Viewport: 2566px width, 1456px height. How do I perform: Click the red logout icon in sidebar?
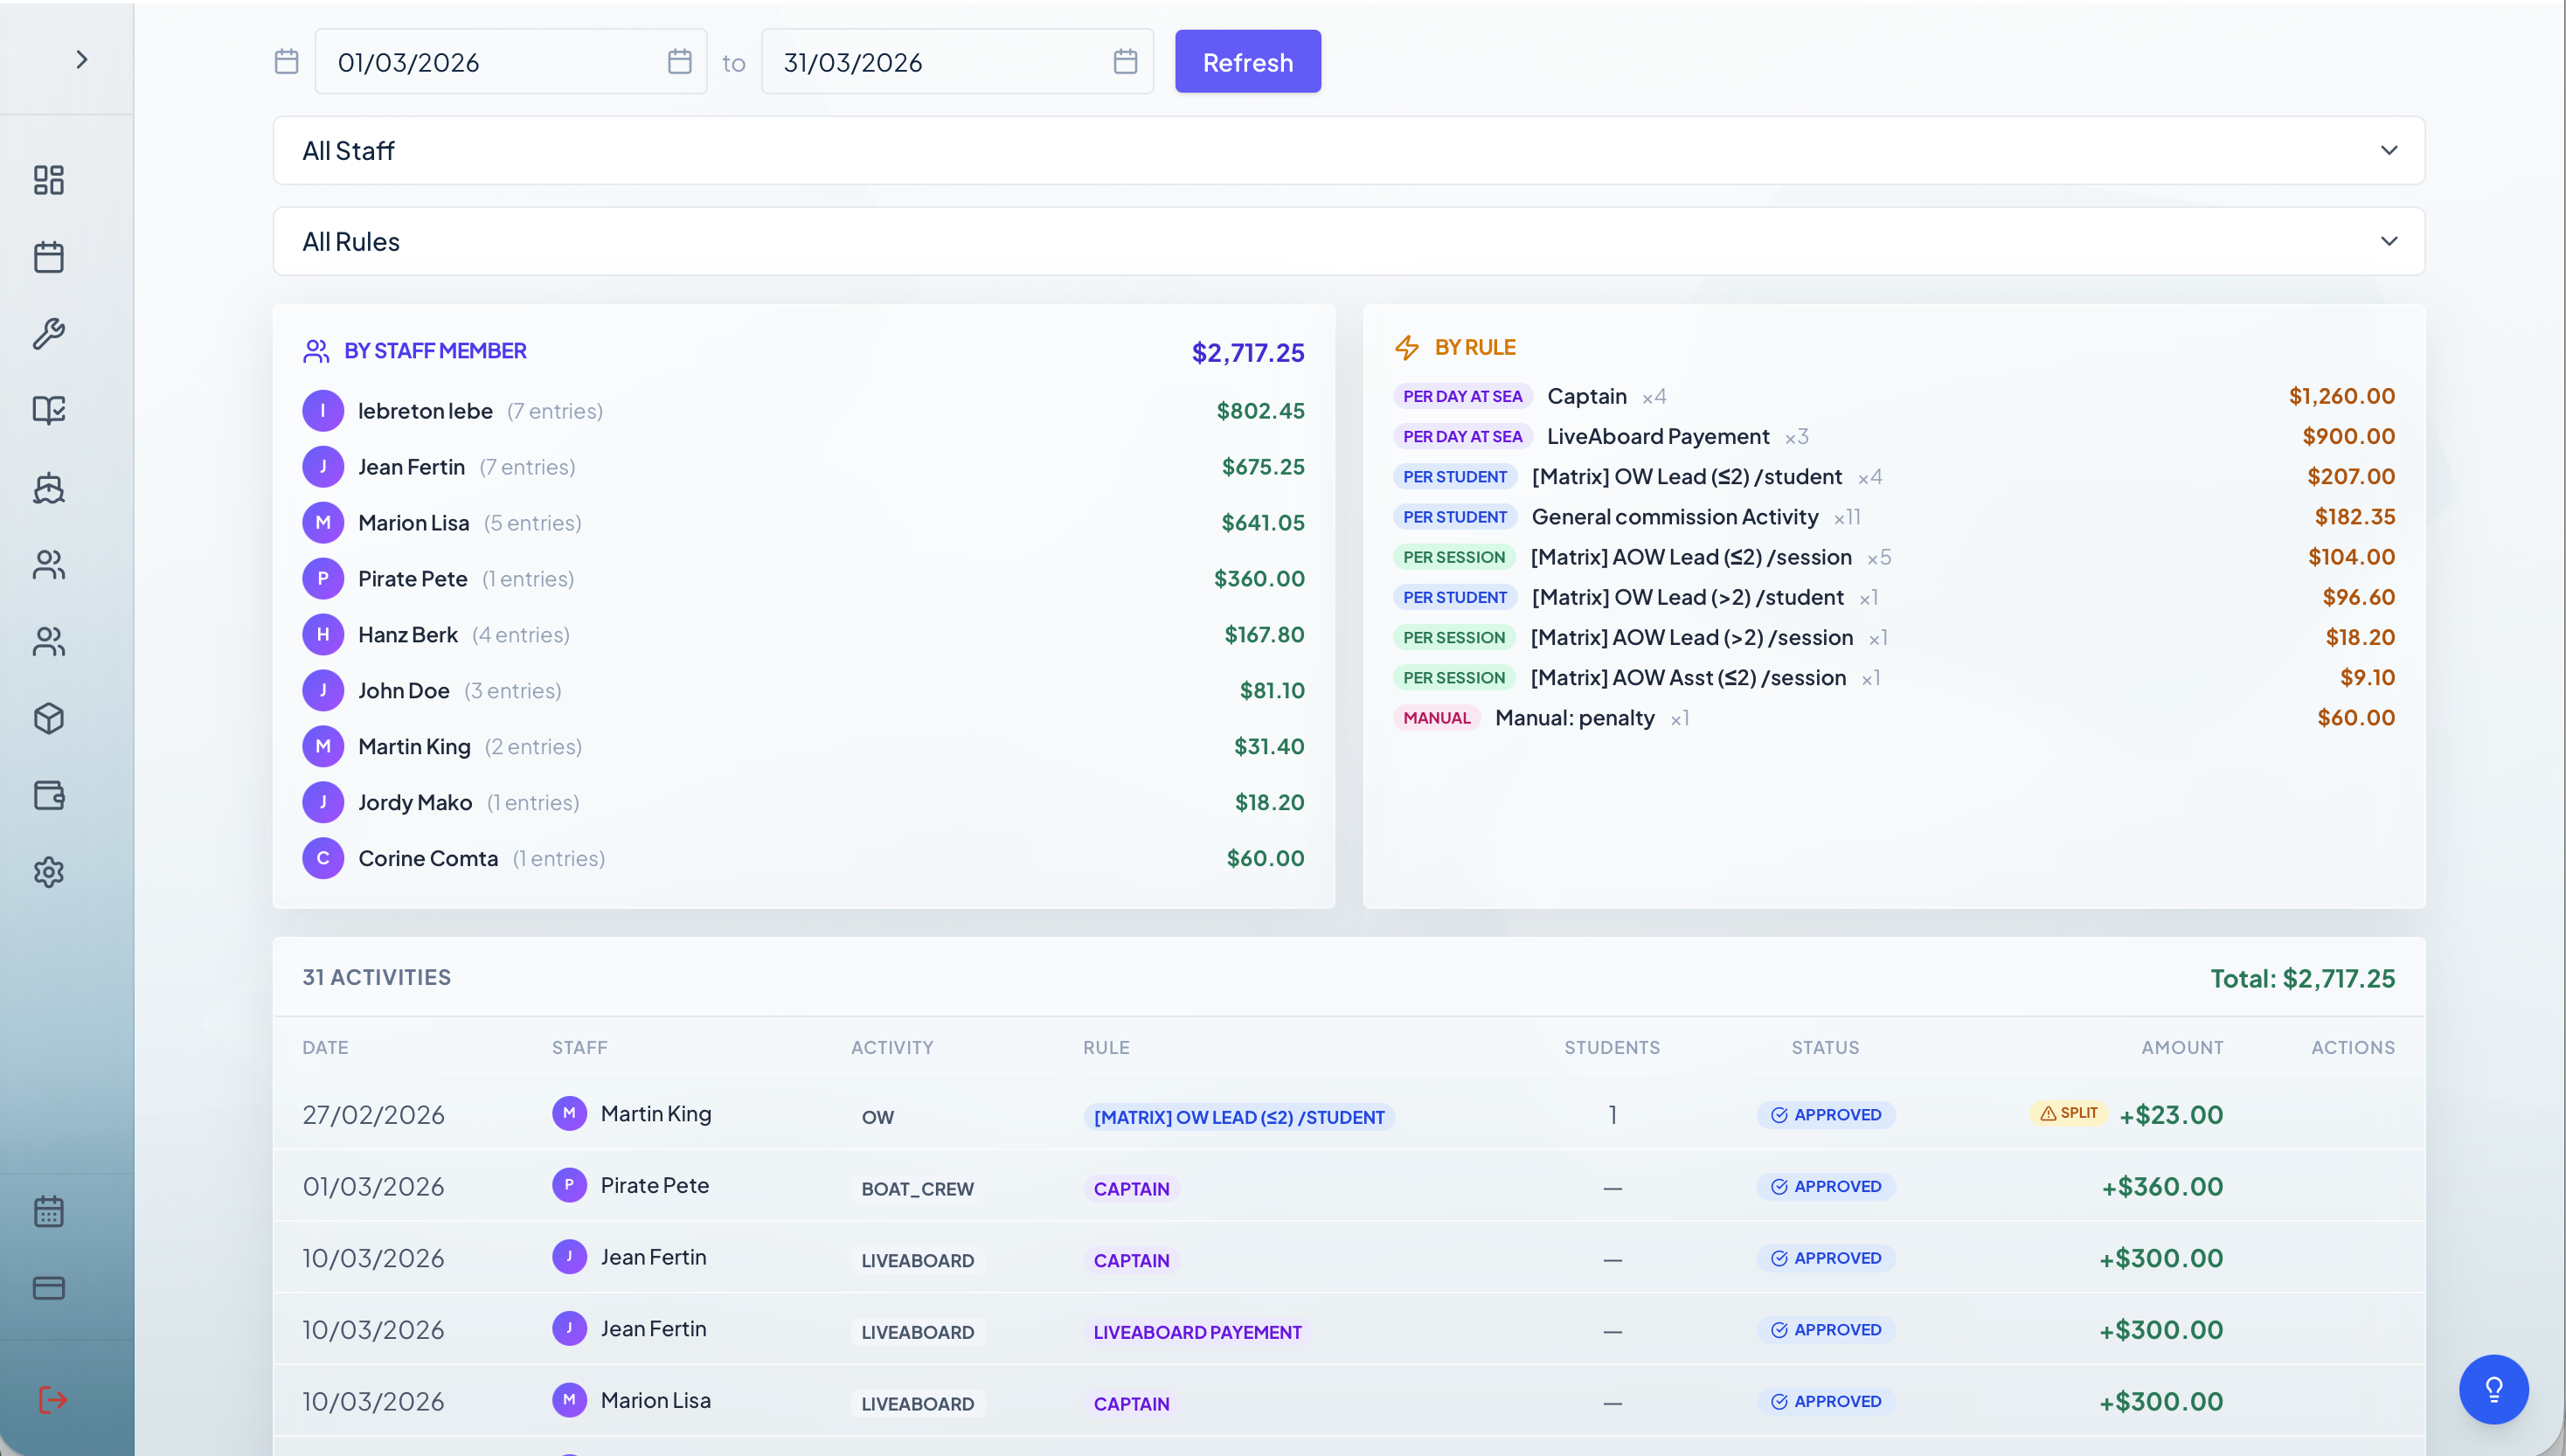tap(52, 1400)
